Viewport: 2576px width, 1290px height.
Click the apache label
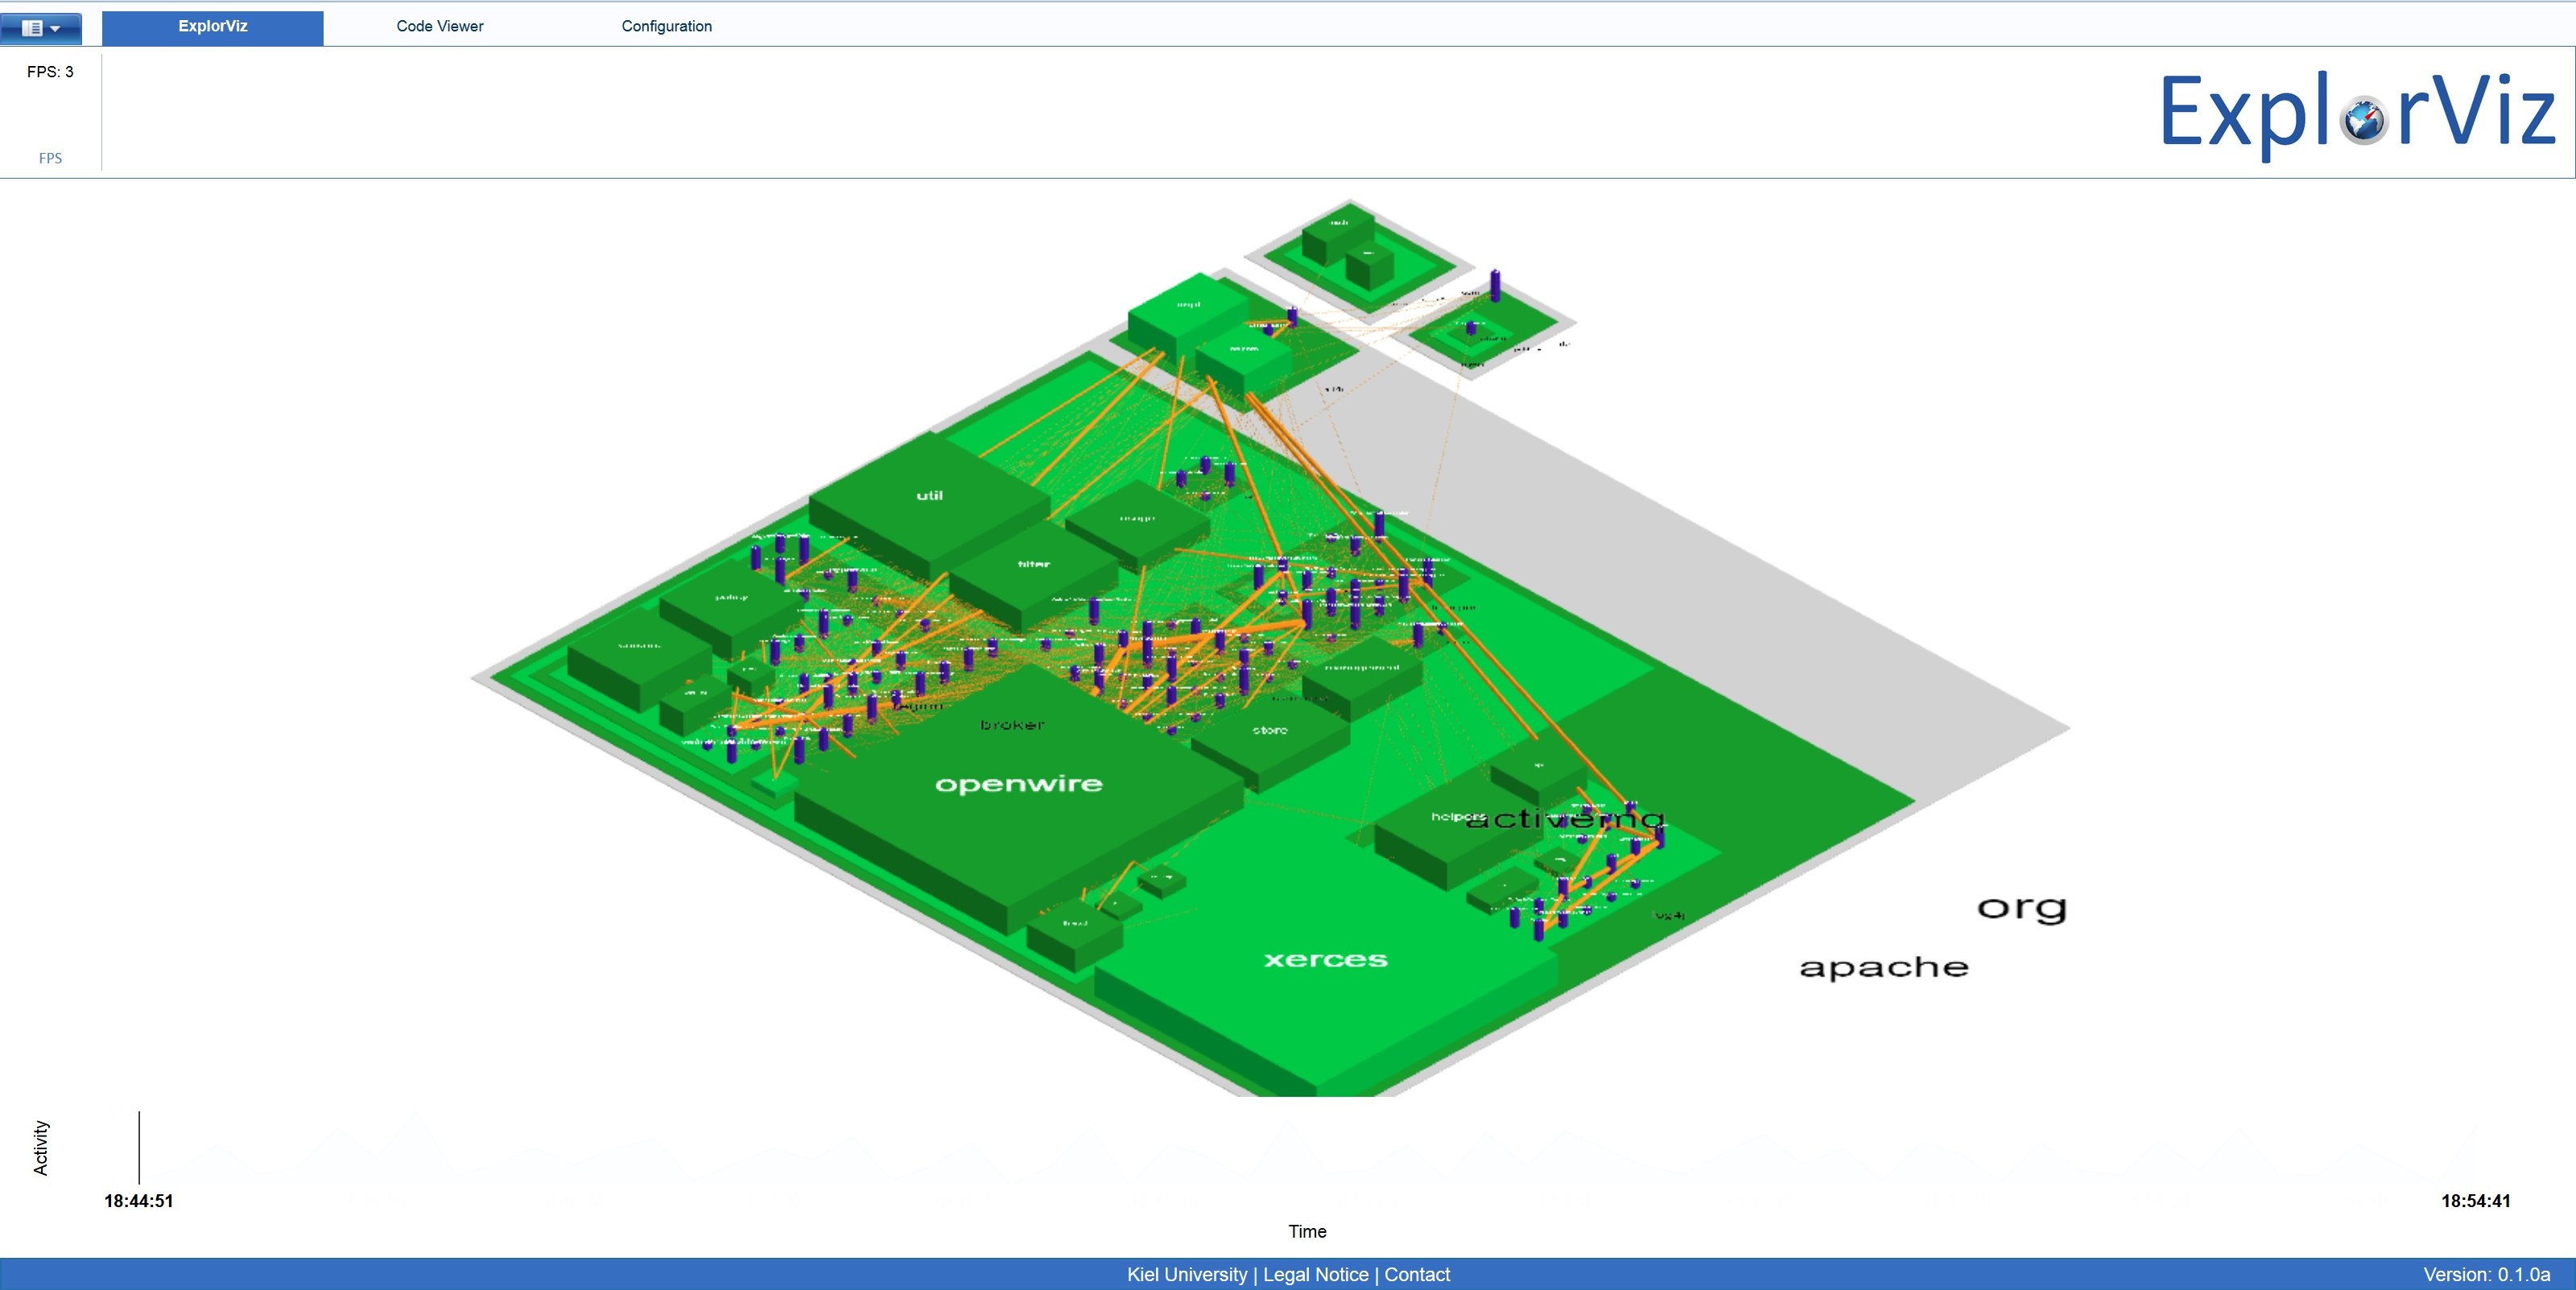[x=1884, y=968]
